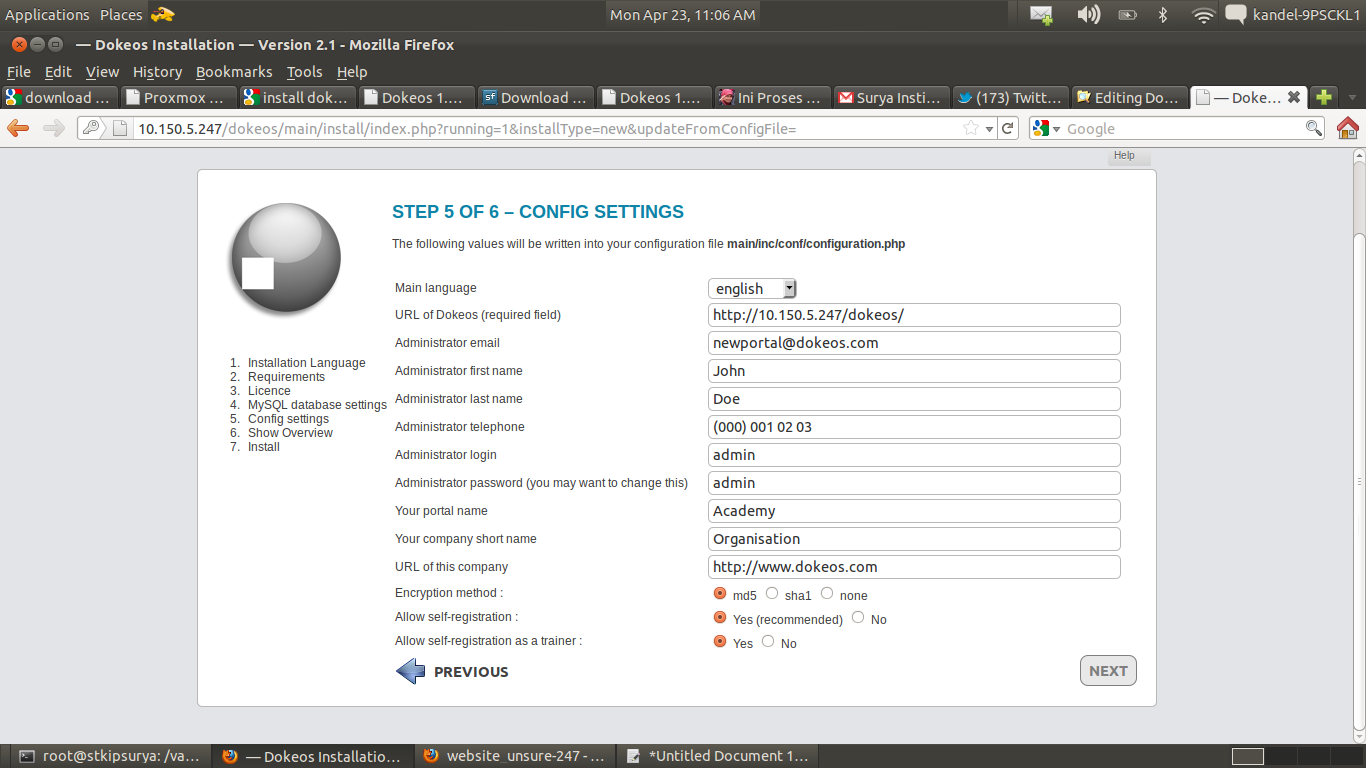Open the Bookmarks menu
Viewport: 1366px width, 768px height.
(234, 72)
